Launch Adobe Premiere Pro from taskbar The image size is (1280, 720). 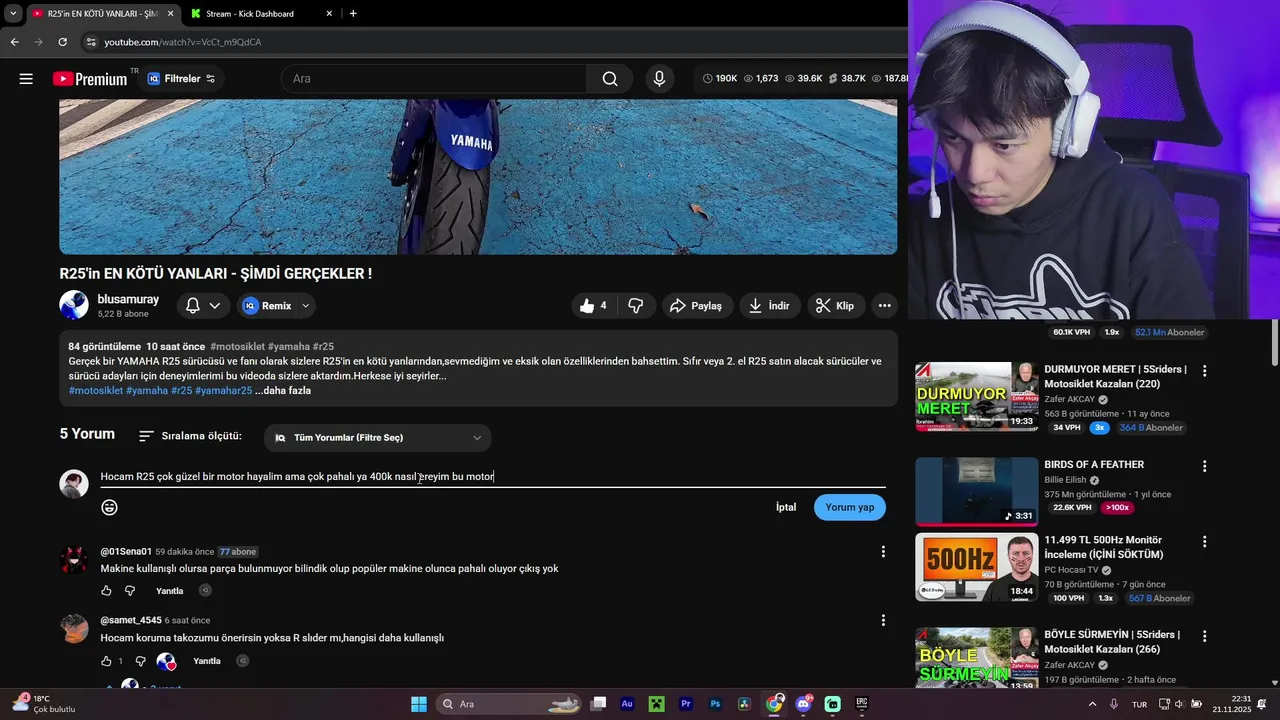[686, 704]
